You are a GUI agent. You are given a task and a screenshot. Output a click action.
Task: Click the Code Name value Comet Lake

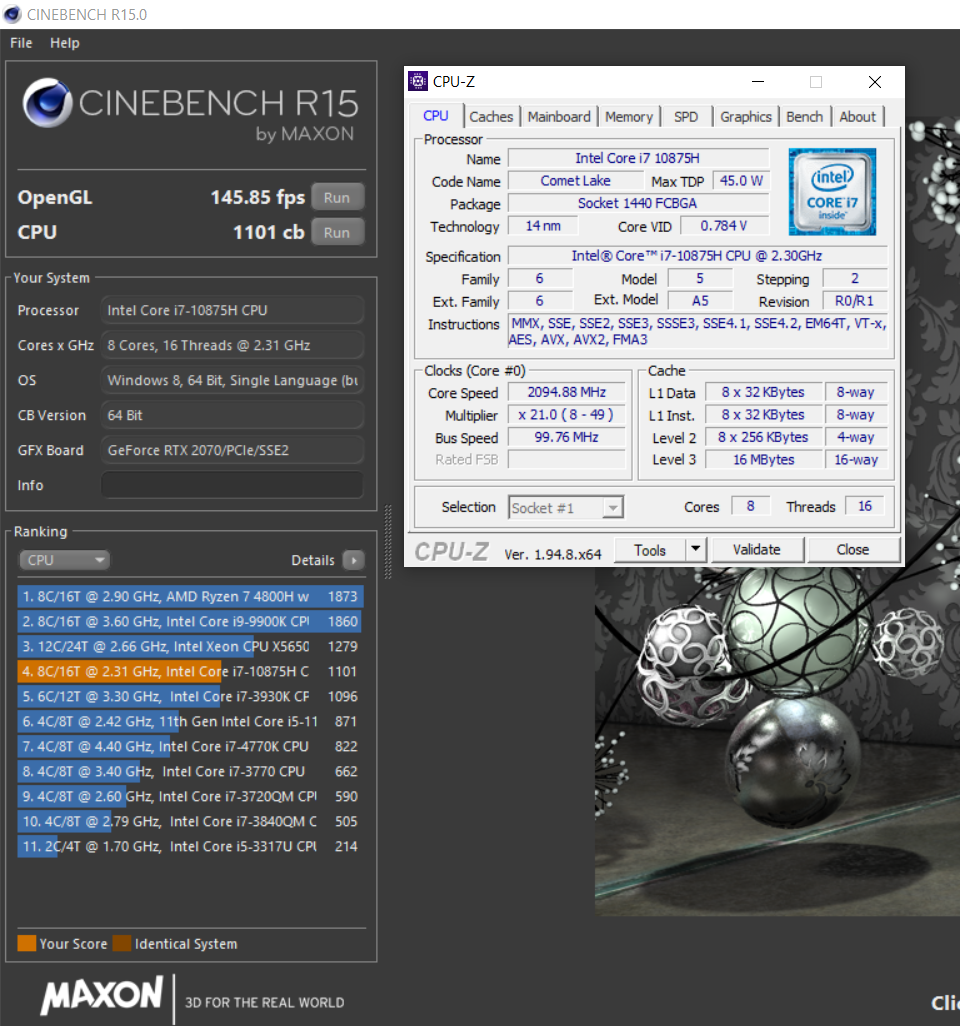point(575,181)
